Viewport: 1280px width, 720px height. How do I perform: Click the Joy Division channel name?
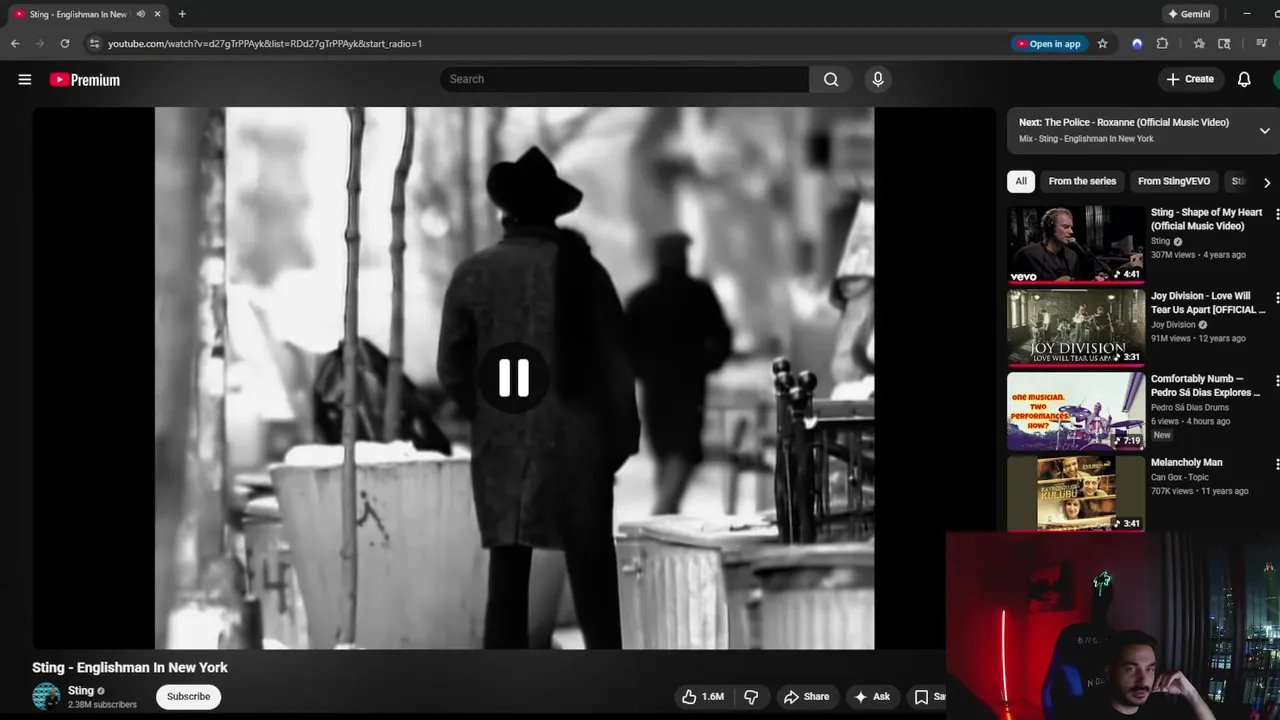[1173, 324]
